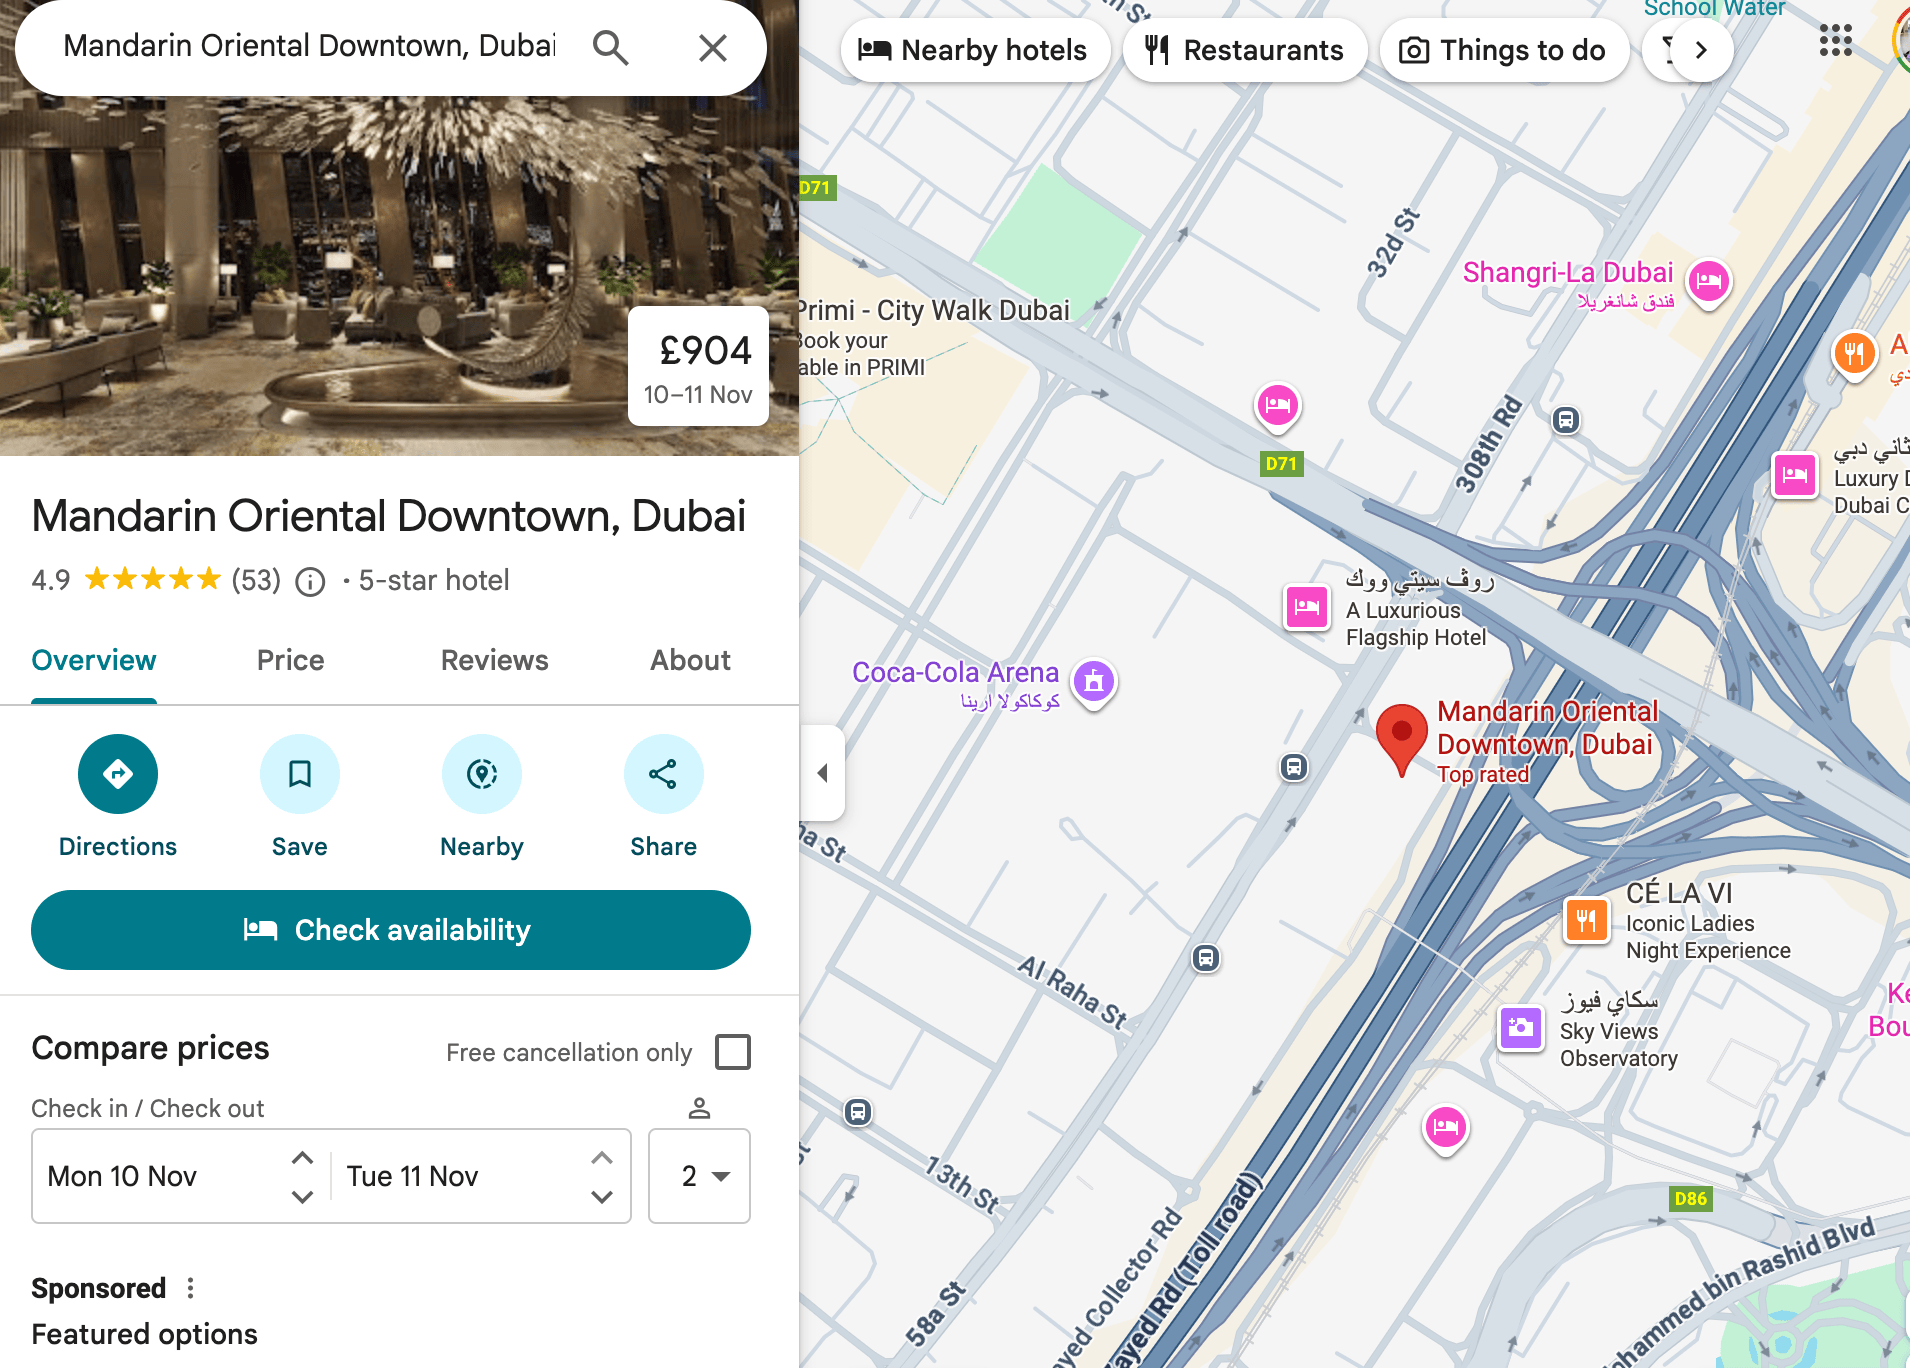Click the Shangri-La Dubai map label
Viewport: 1910px width, 1368px height.
click(x=1568, y=273)
